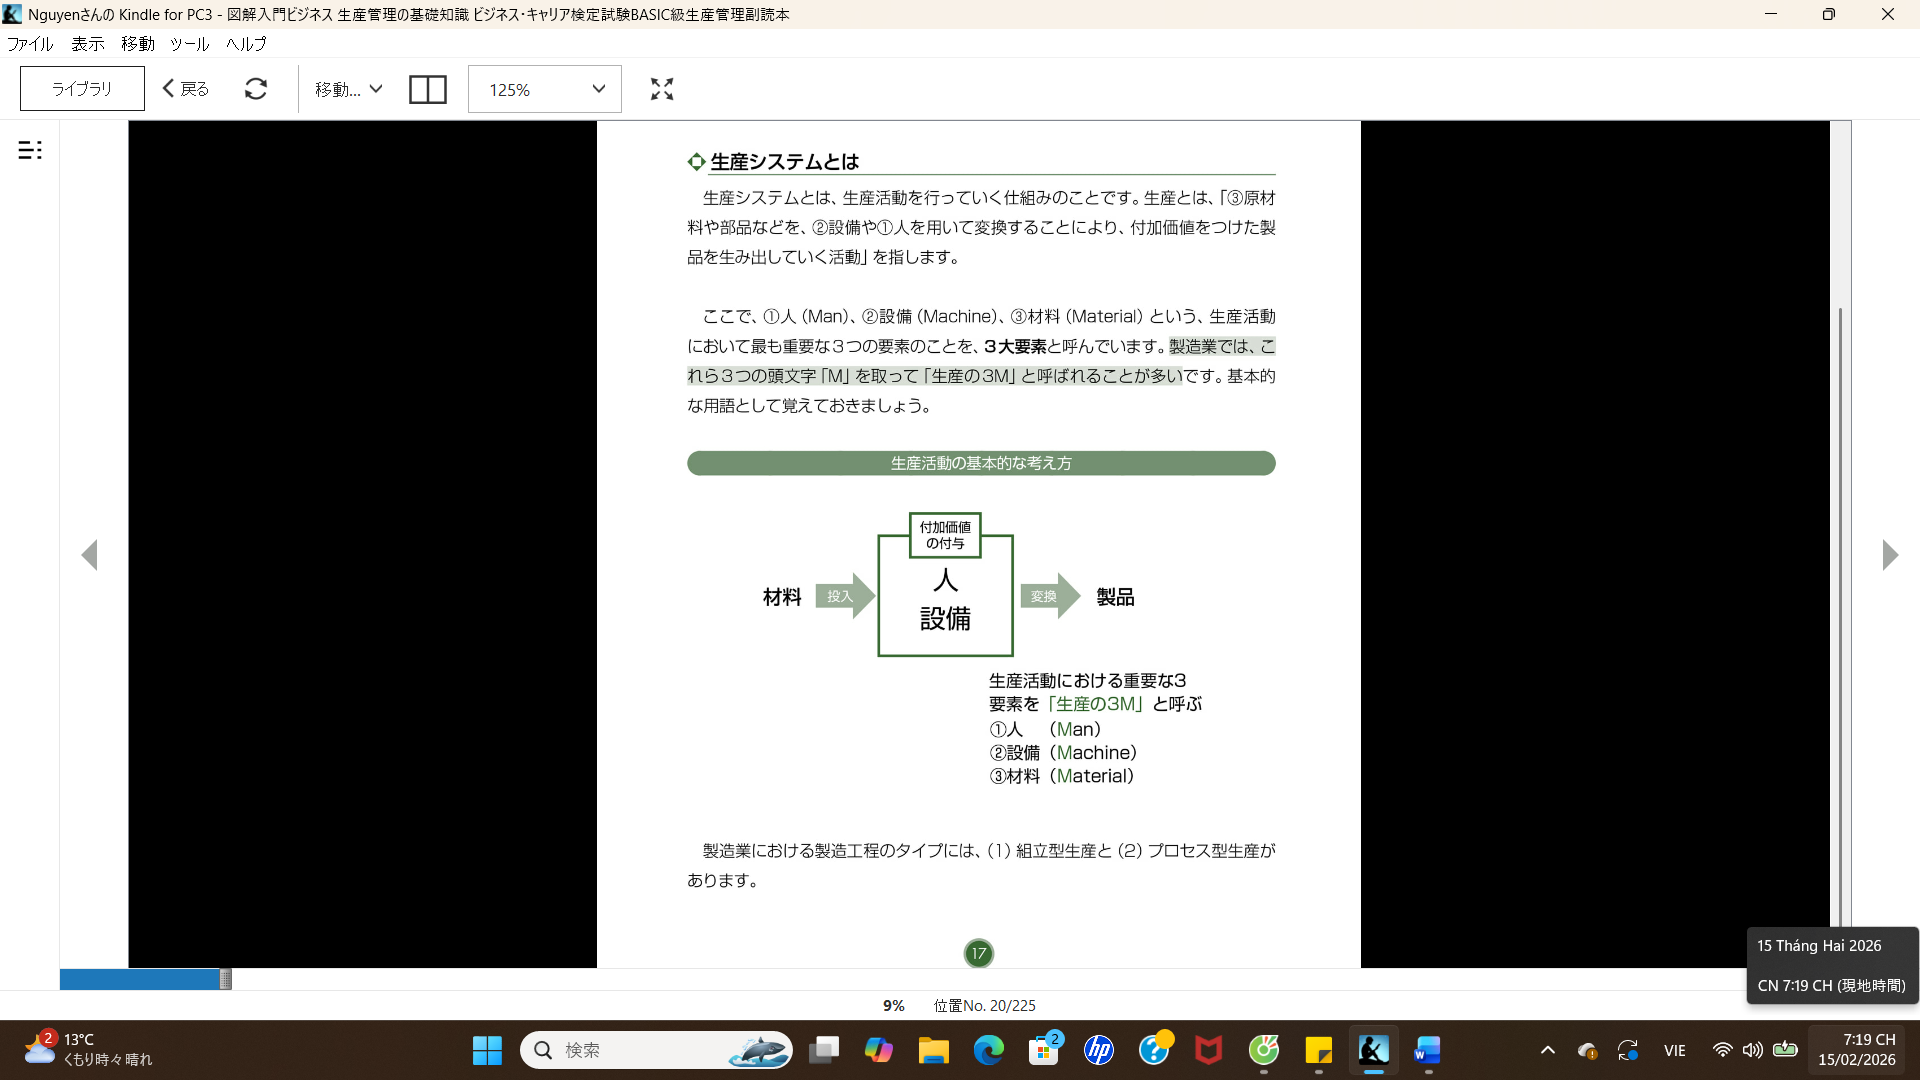Open the table of contents sidebar icon
1920x1080 pixels.
pyautogui.click(x=30, y=150)
